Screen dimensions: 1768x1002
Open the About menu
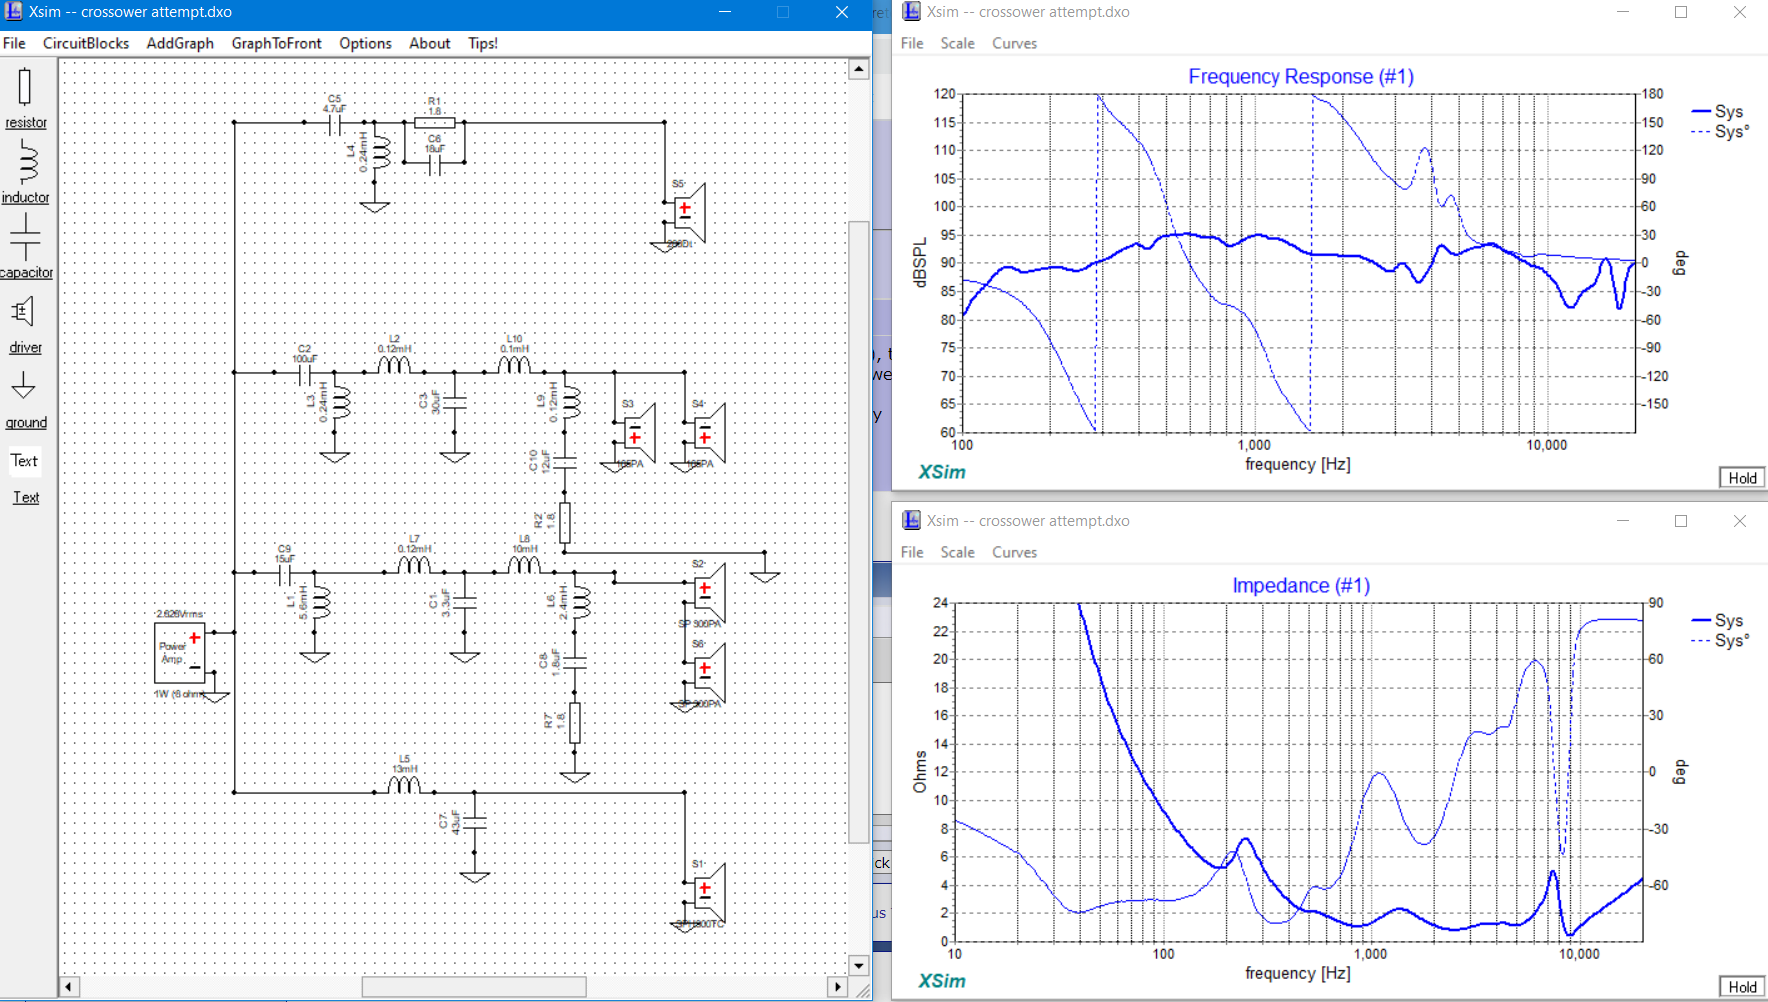(x=430, y=43)
